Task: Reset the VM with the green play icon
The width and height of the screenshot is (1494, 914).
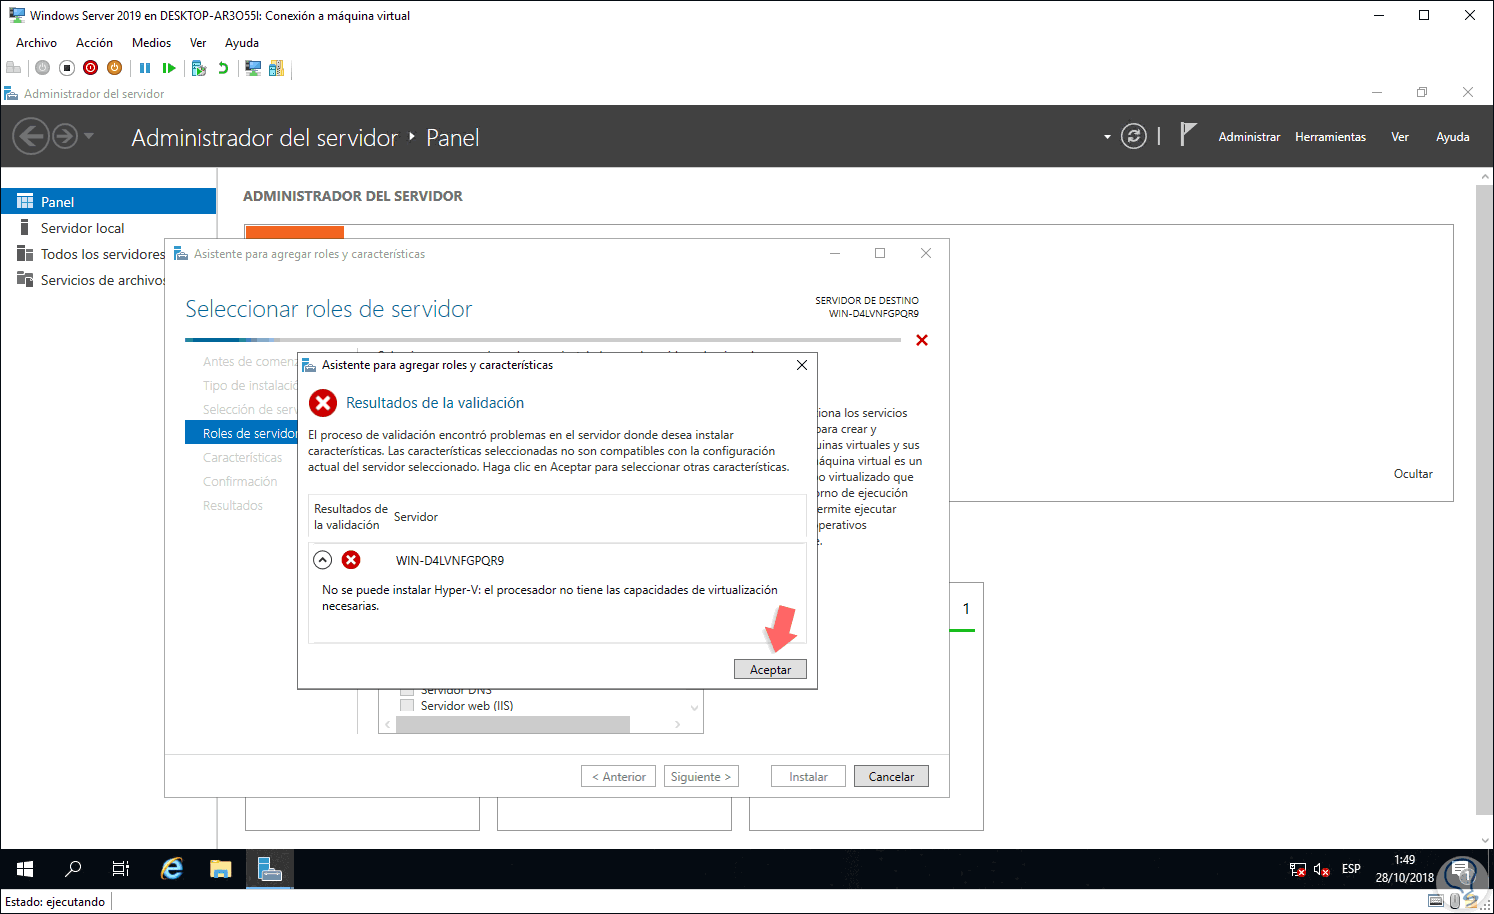Action: (x=169, y=68)
